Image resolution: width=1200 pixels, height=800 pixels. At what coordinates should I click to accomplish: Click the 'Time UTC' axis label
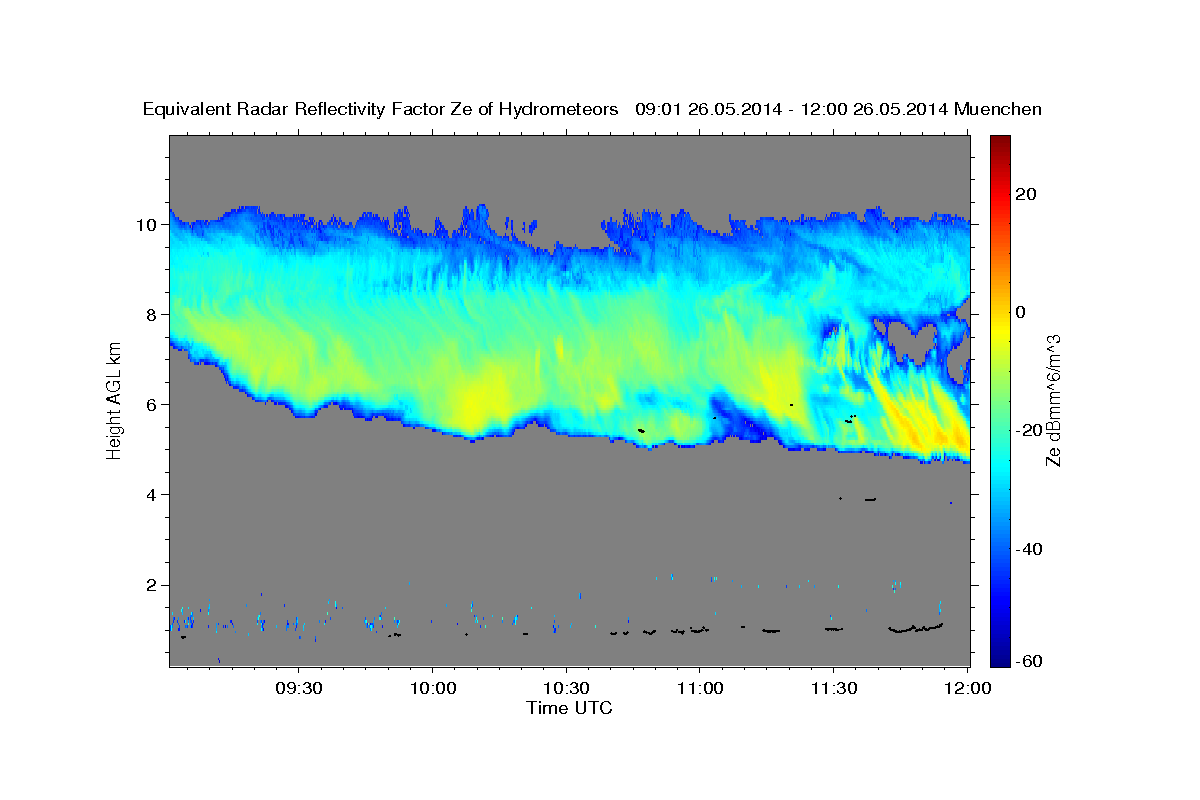(569, 708)
